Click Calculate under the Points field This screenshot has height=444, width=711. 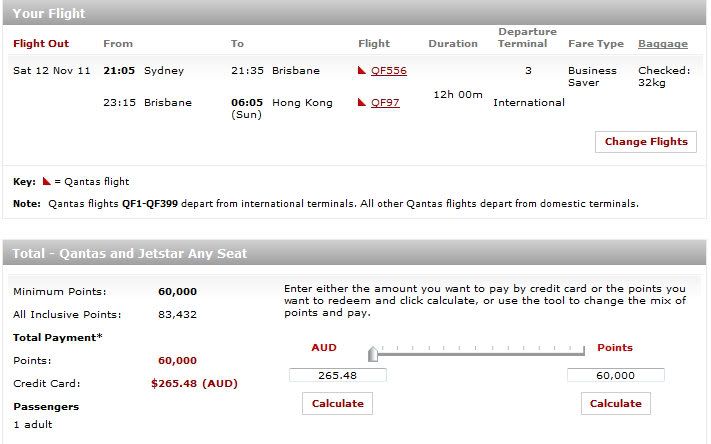[x=615, y=403]
